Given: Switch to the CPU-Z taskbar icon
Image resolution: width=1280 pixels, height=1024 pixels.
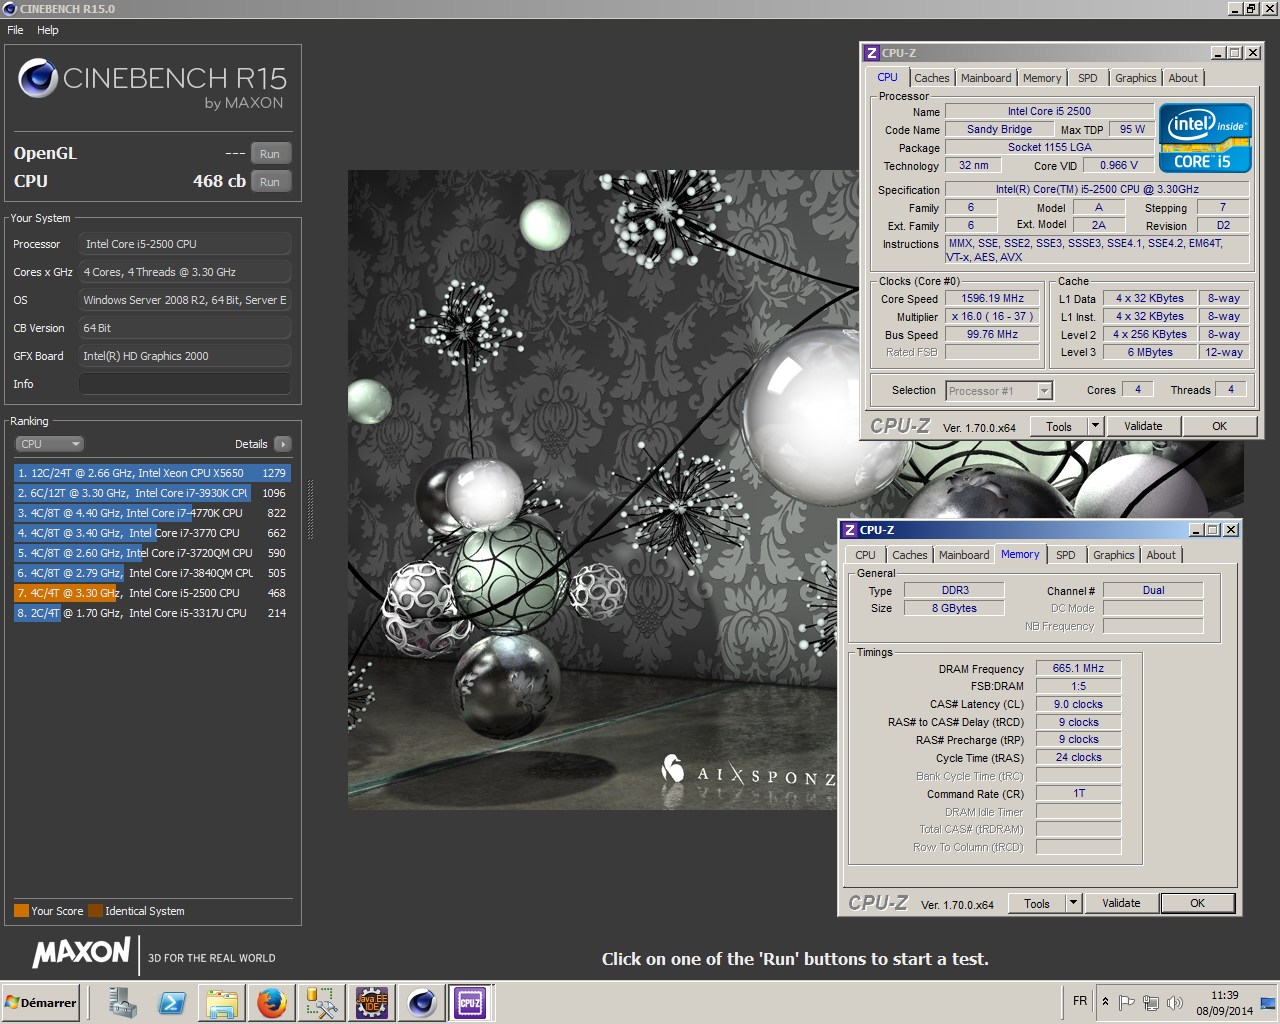Looking at the screenshot, I should point(471,1003).
